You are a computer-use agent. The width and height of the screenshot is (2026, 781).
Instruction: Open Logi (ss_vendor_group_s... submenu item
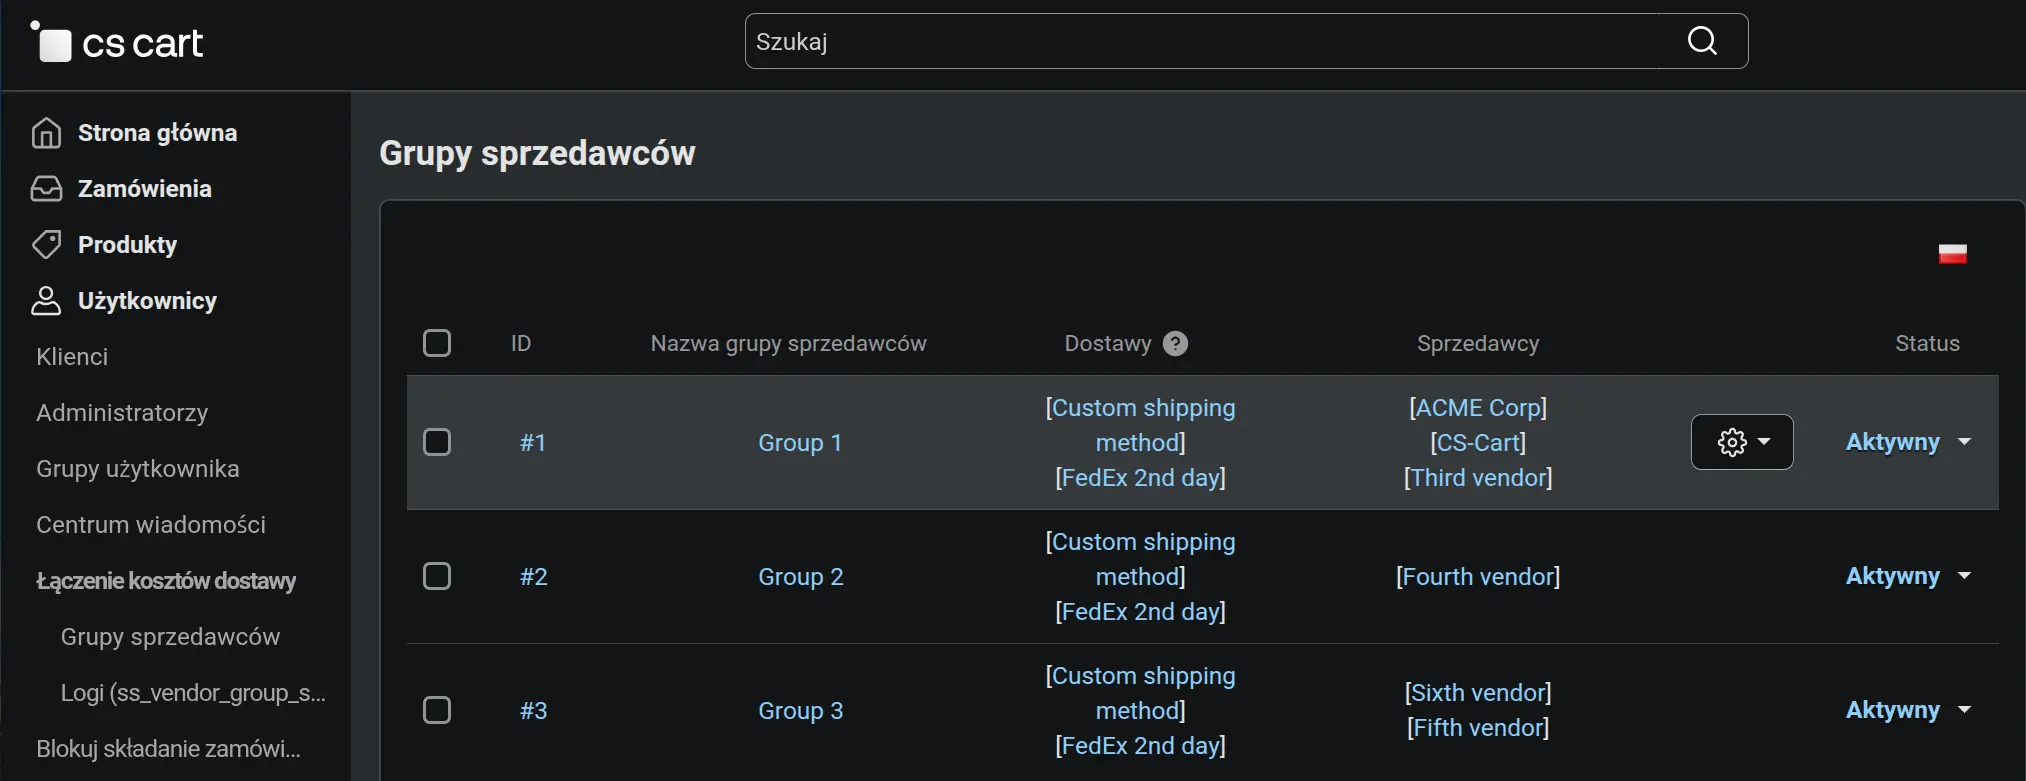coord(193,693)
